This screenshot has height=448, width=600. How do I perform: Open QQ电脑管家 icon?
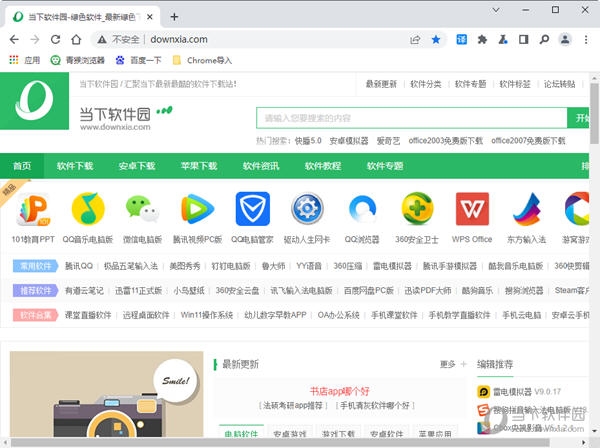(253, 209)
